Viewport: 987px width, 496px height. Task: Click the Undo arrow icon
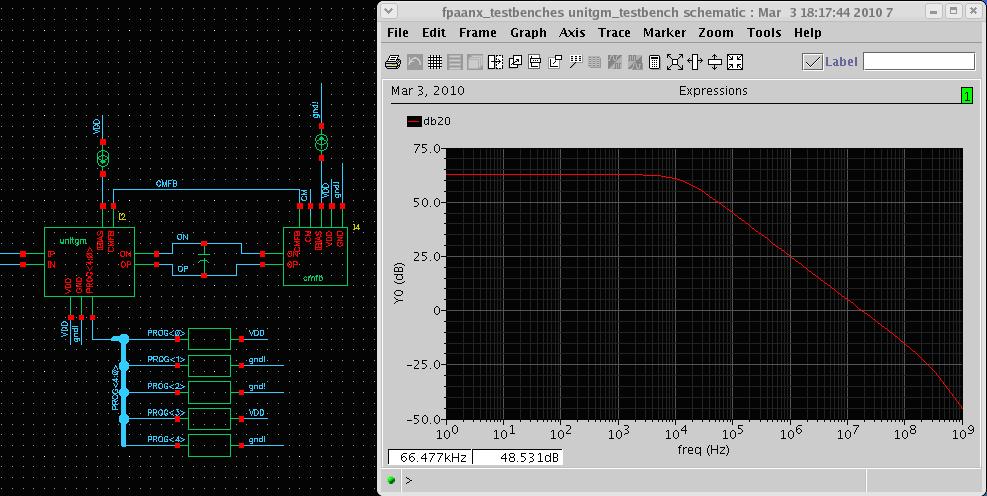pyautogui.click(x=415, y=62)
